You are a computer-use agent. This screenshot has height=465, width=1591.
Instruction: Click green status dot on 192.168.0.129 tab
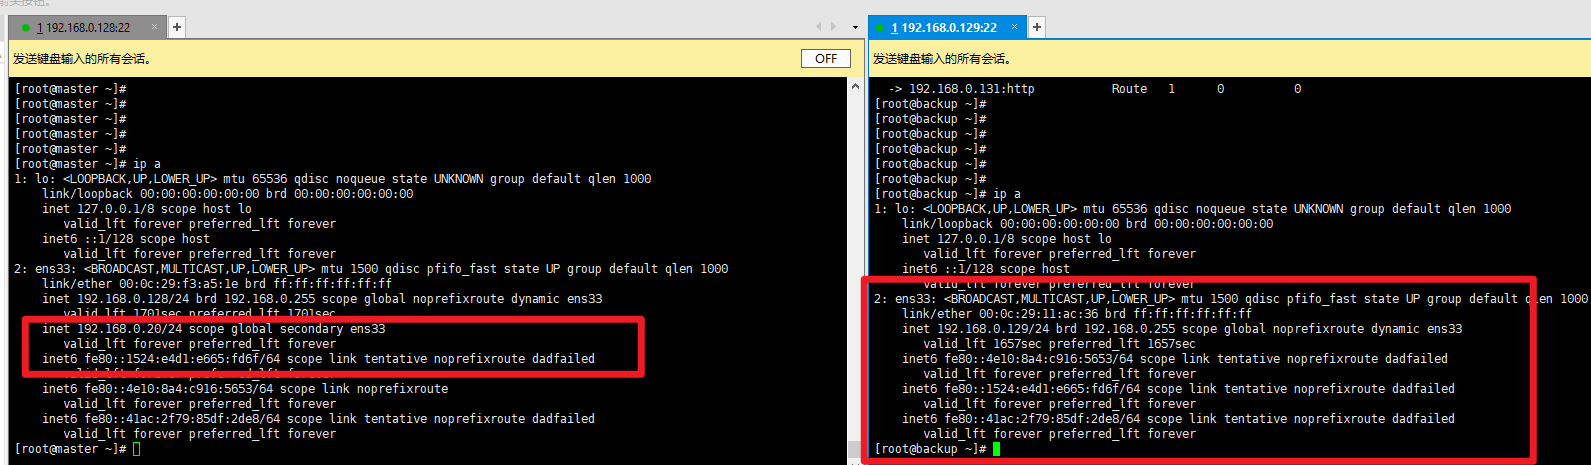point(881,28)
